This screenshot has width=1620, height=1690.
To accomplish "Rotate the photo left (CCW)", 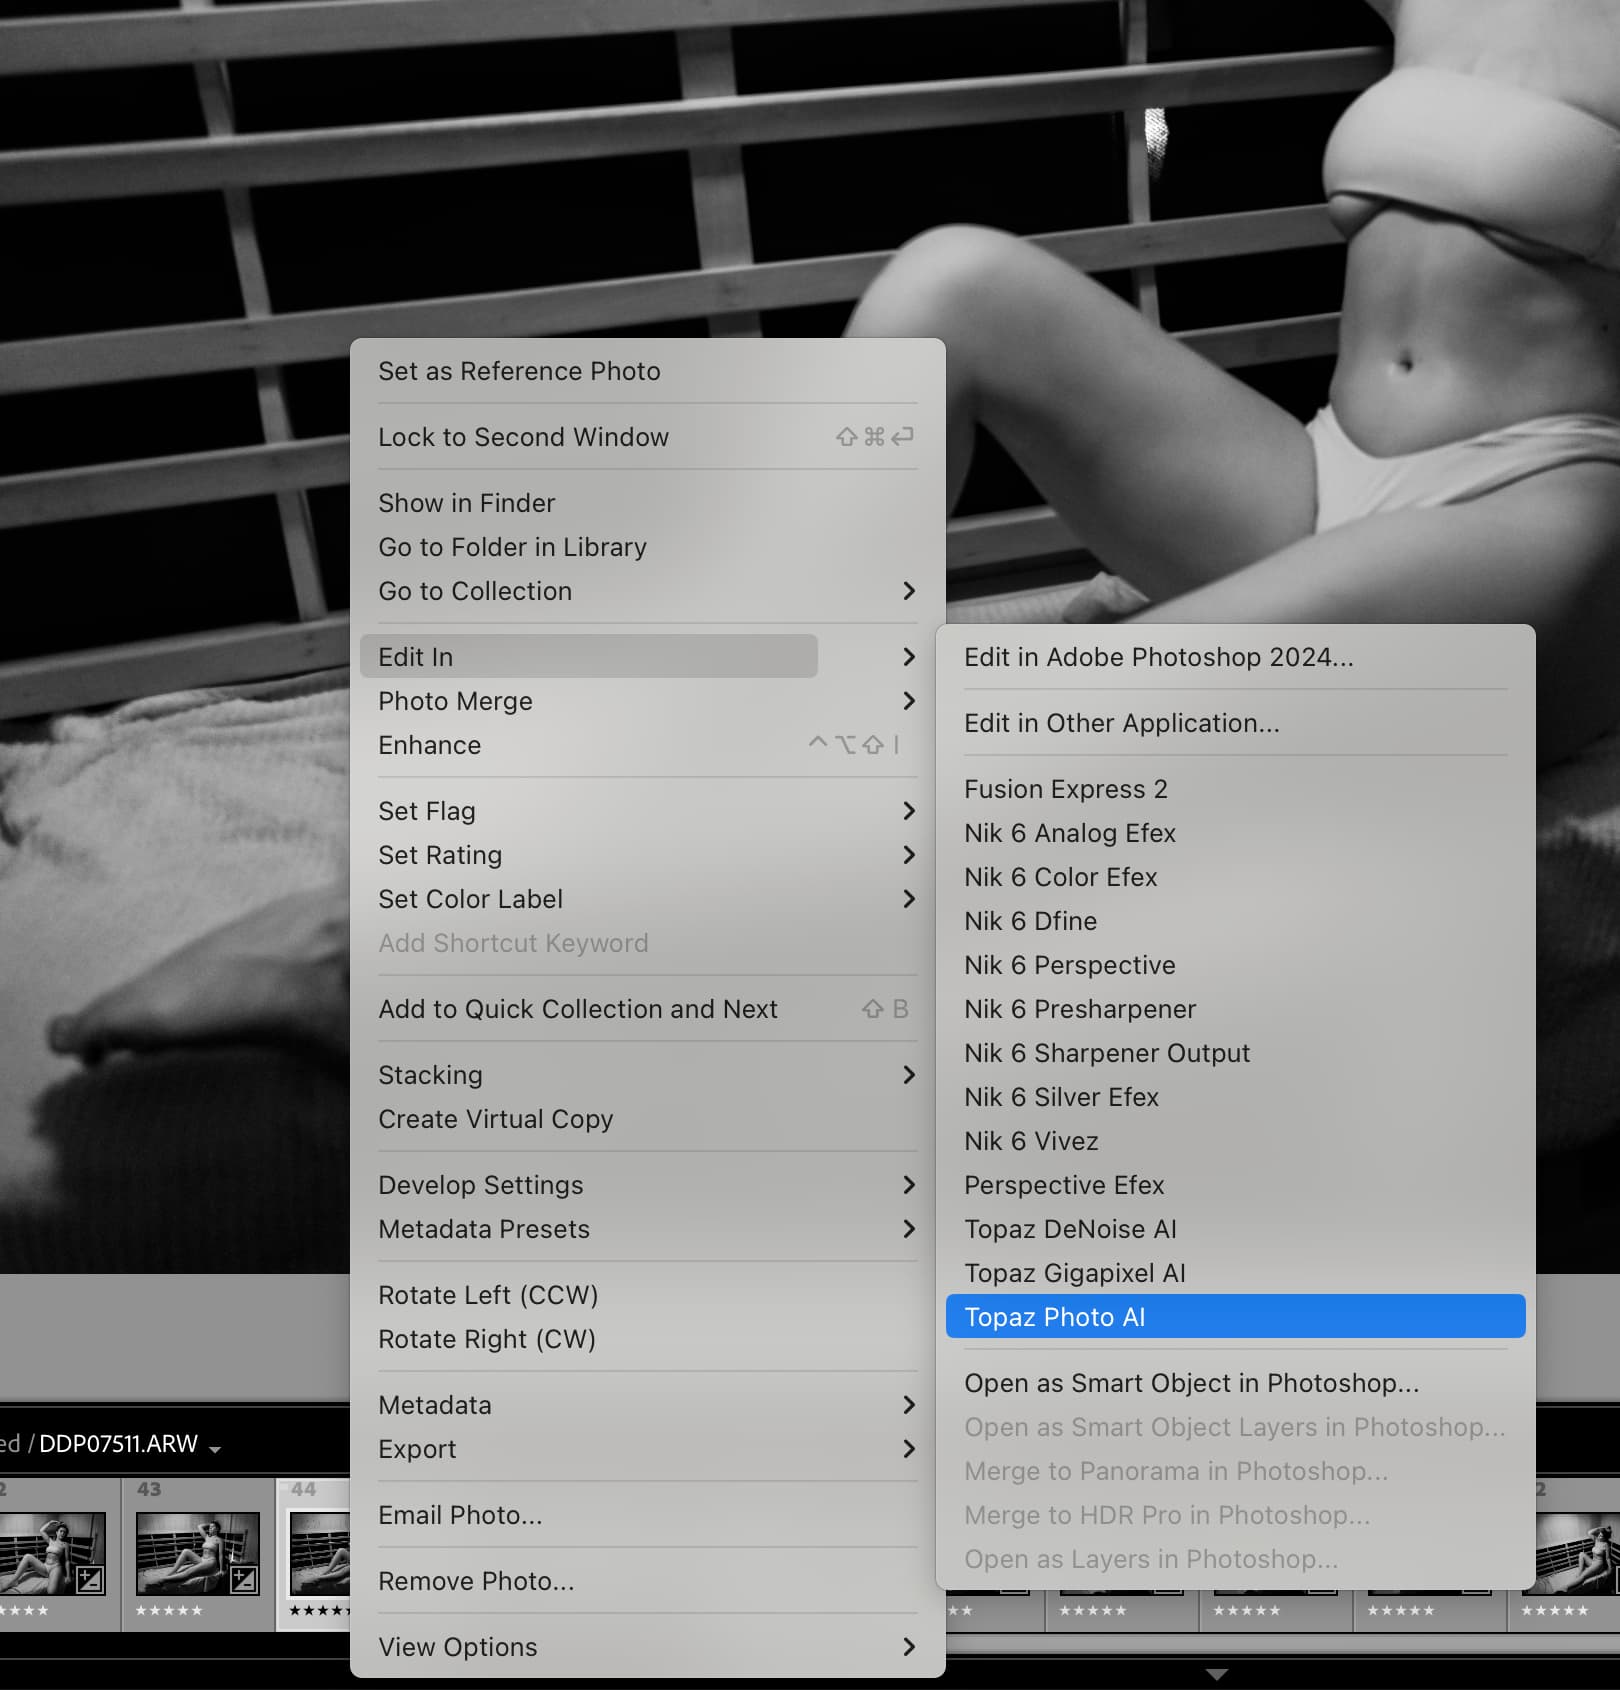I will (x=488, y=1295).
